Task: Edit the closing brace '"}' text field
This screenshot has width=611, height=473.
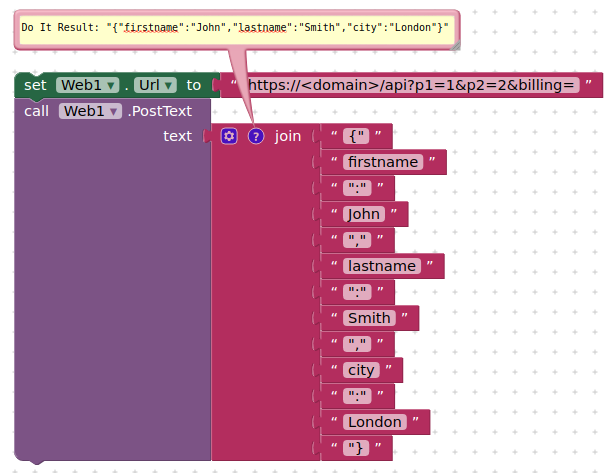Action: click(356, 448)
